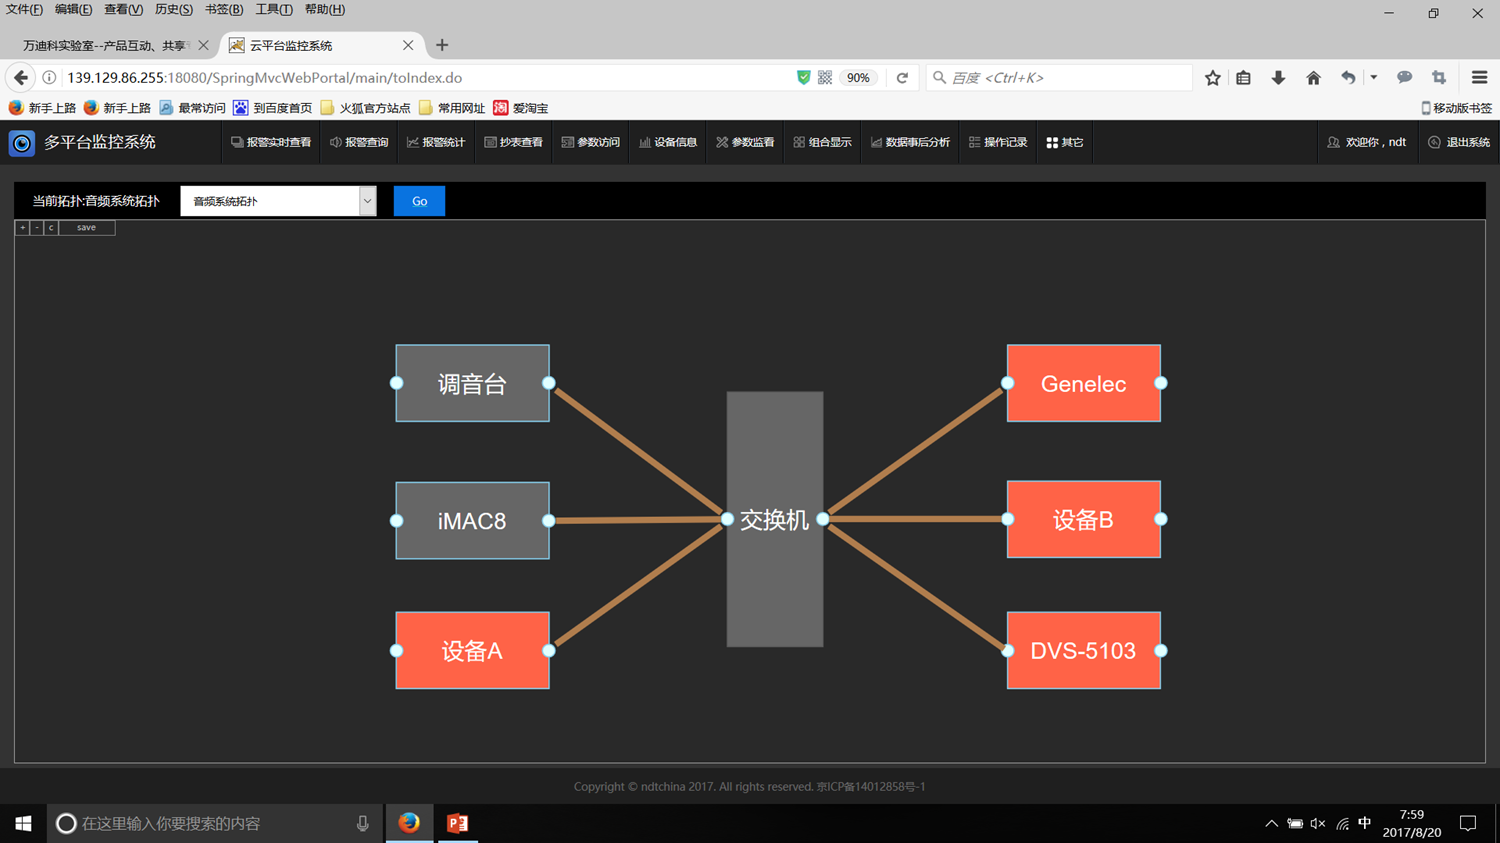Open the downloads arrow icon
The height and width of the screenshot is (843, 1500).
1278,78
